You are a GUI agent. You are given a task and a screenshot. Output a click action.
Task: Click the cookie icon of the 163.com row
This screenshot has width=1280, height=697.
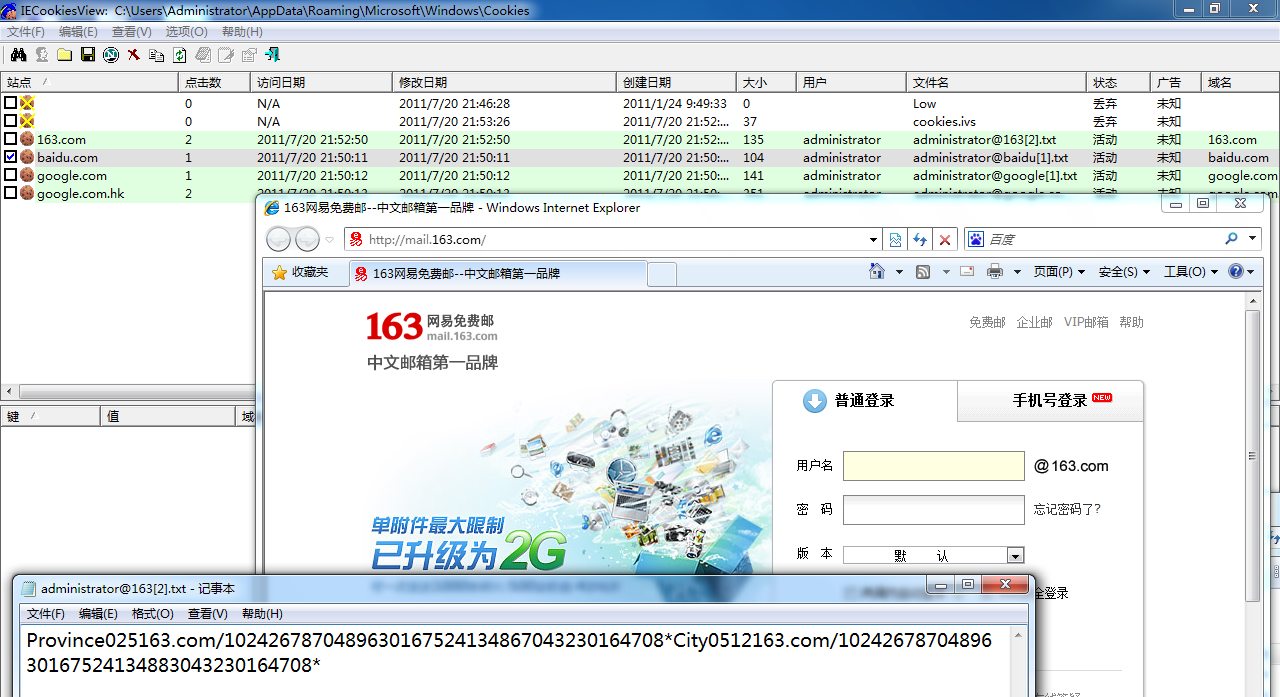27,140
